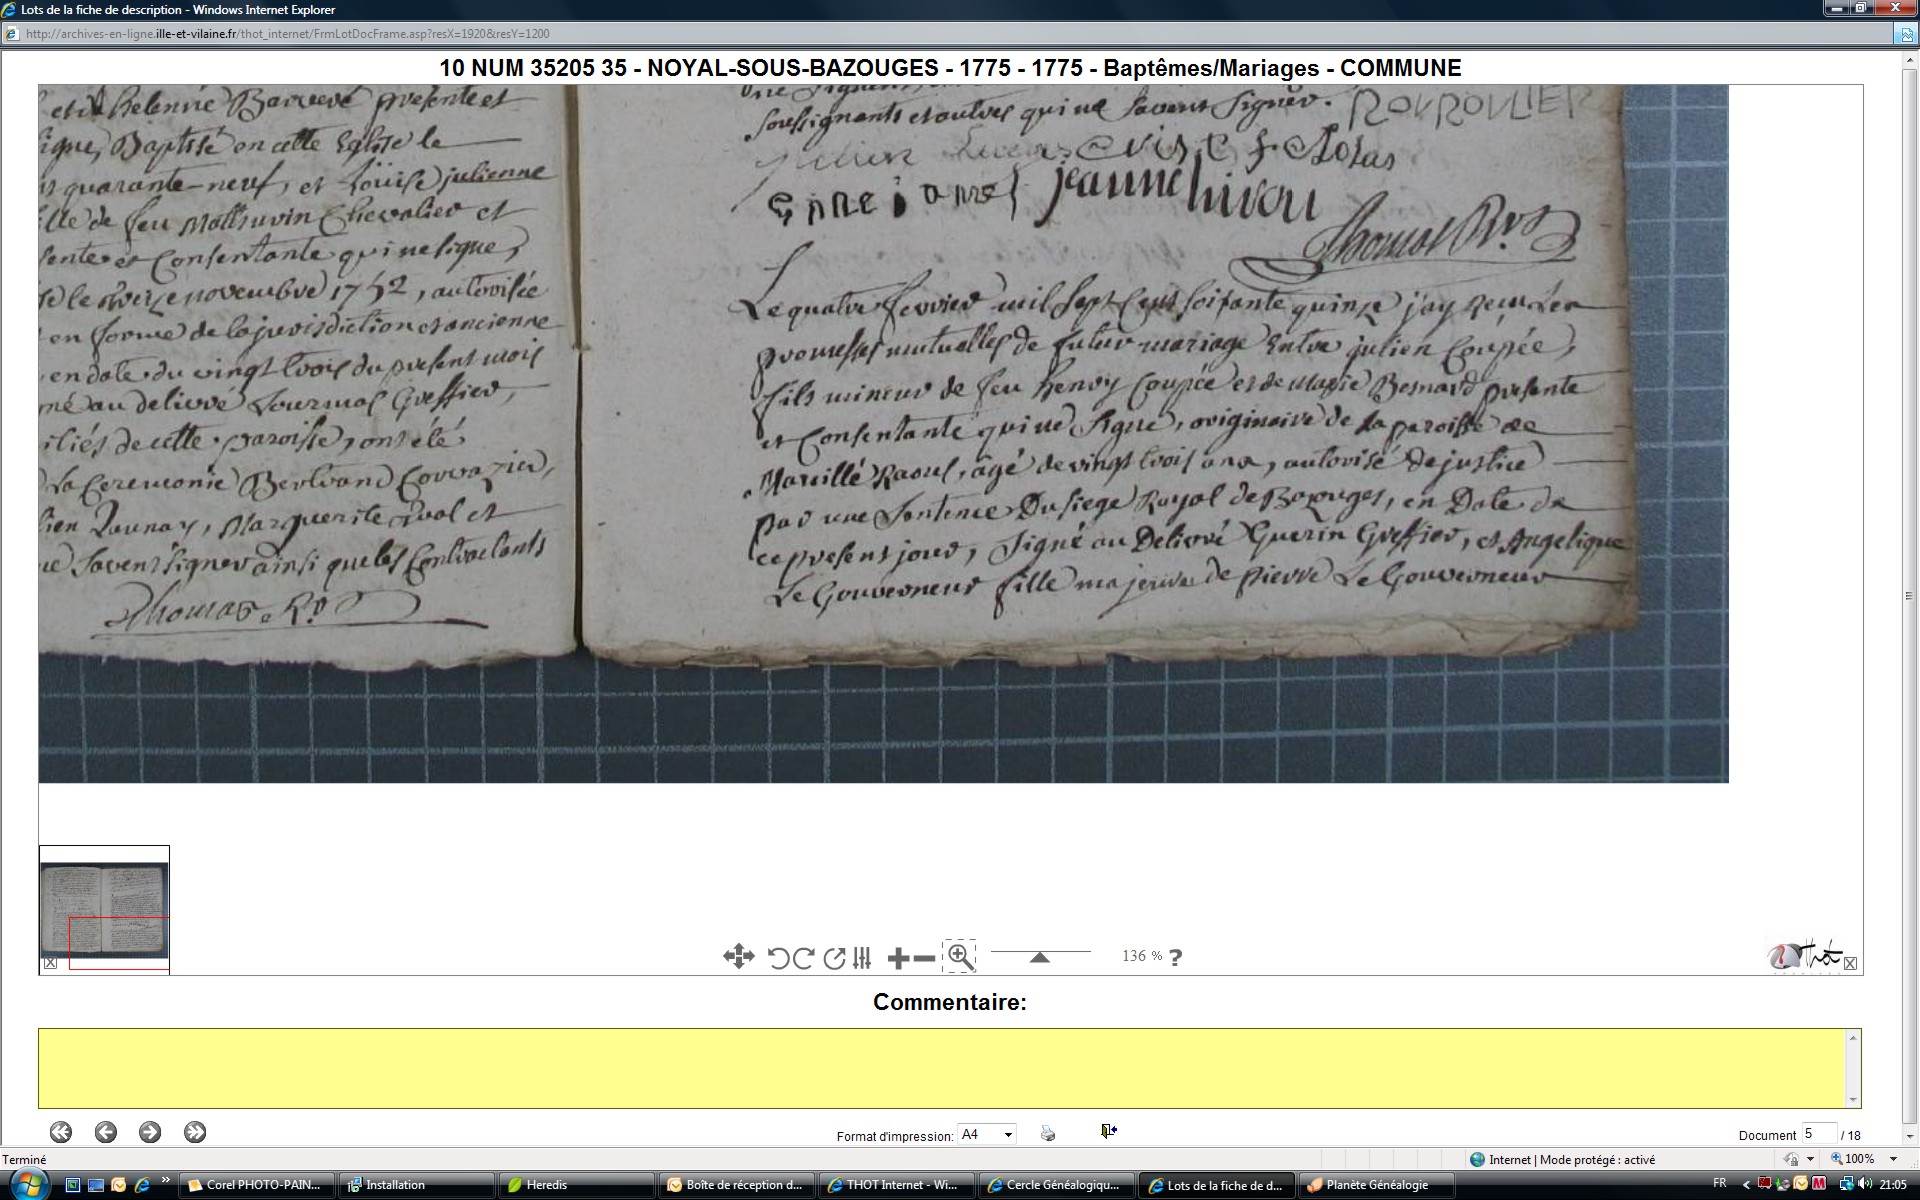The width and height of the screenshot is (1920, 1200).
Task: Rotate image clockwise
Action: (803, 958)
